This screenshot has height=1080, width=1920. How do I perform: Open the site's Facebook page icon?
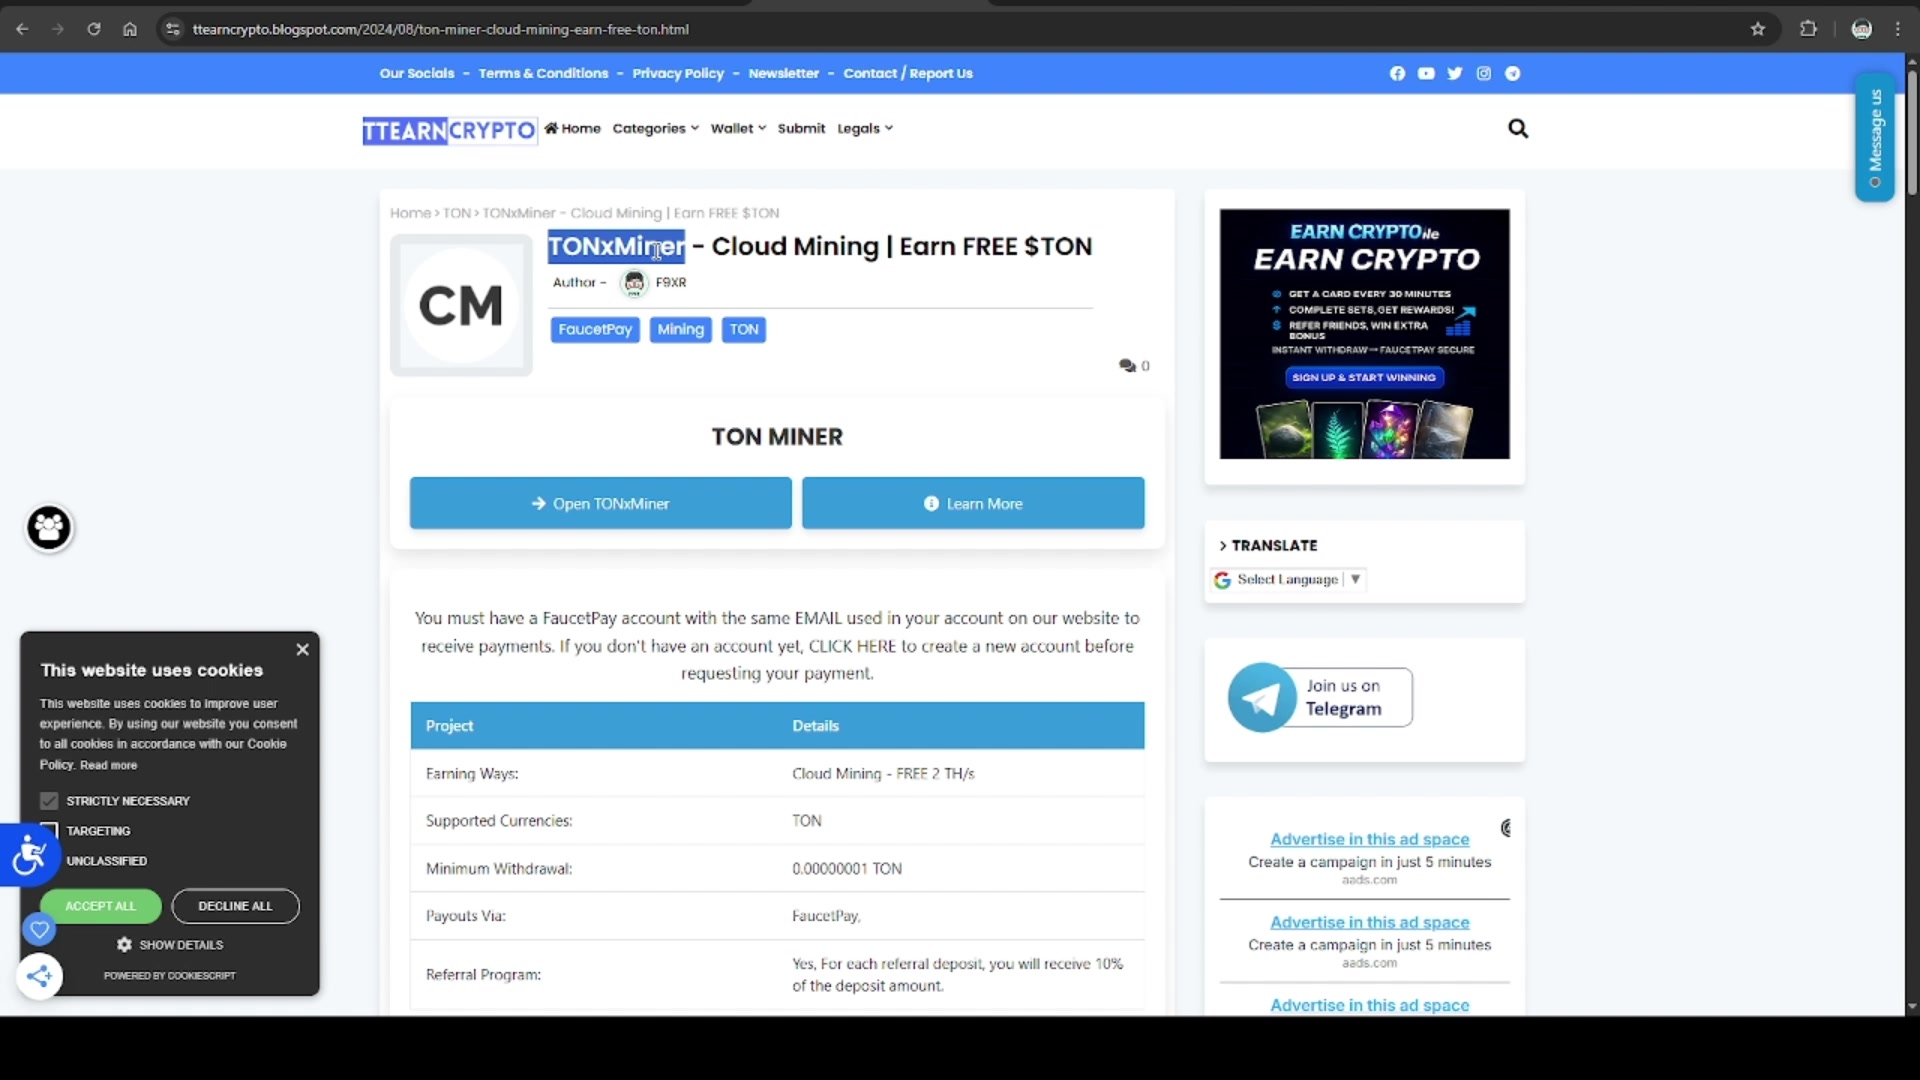click(1397, 73)
